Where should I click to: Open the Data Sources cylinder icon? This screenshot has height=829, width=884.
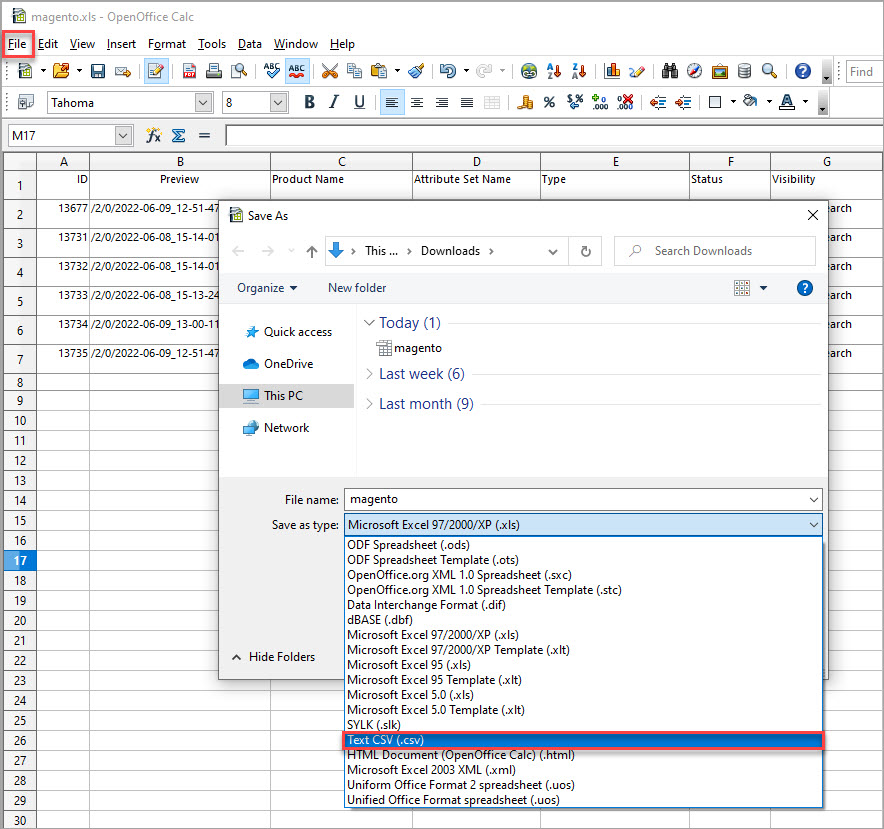pyautogui.click(x=744, y=71)
